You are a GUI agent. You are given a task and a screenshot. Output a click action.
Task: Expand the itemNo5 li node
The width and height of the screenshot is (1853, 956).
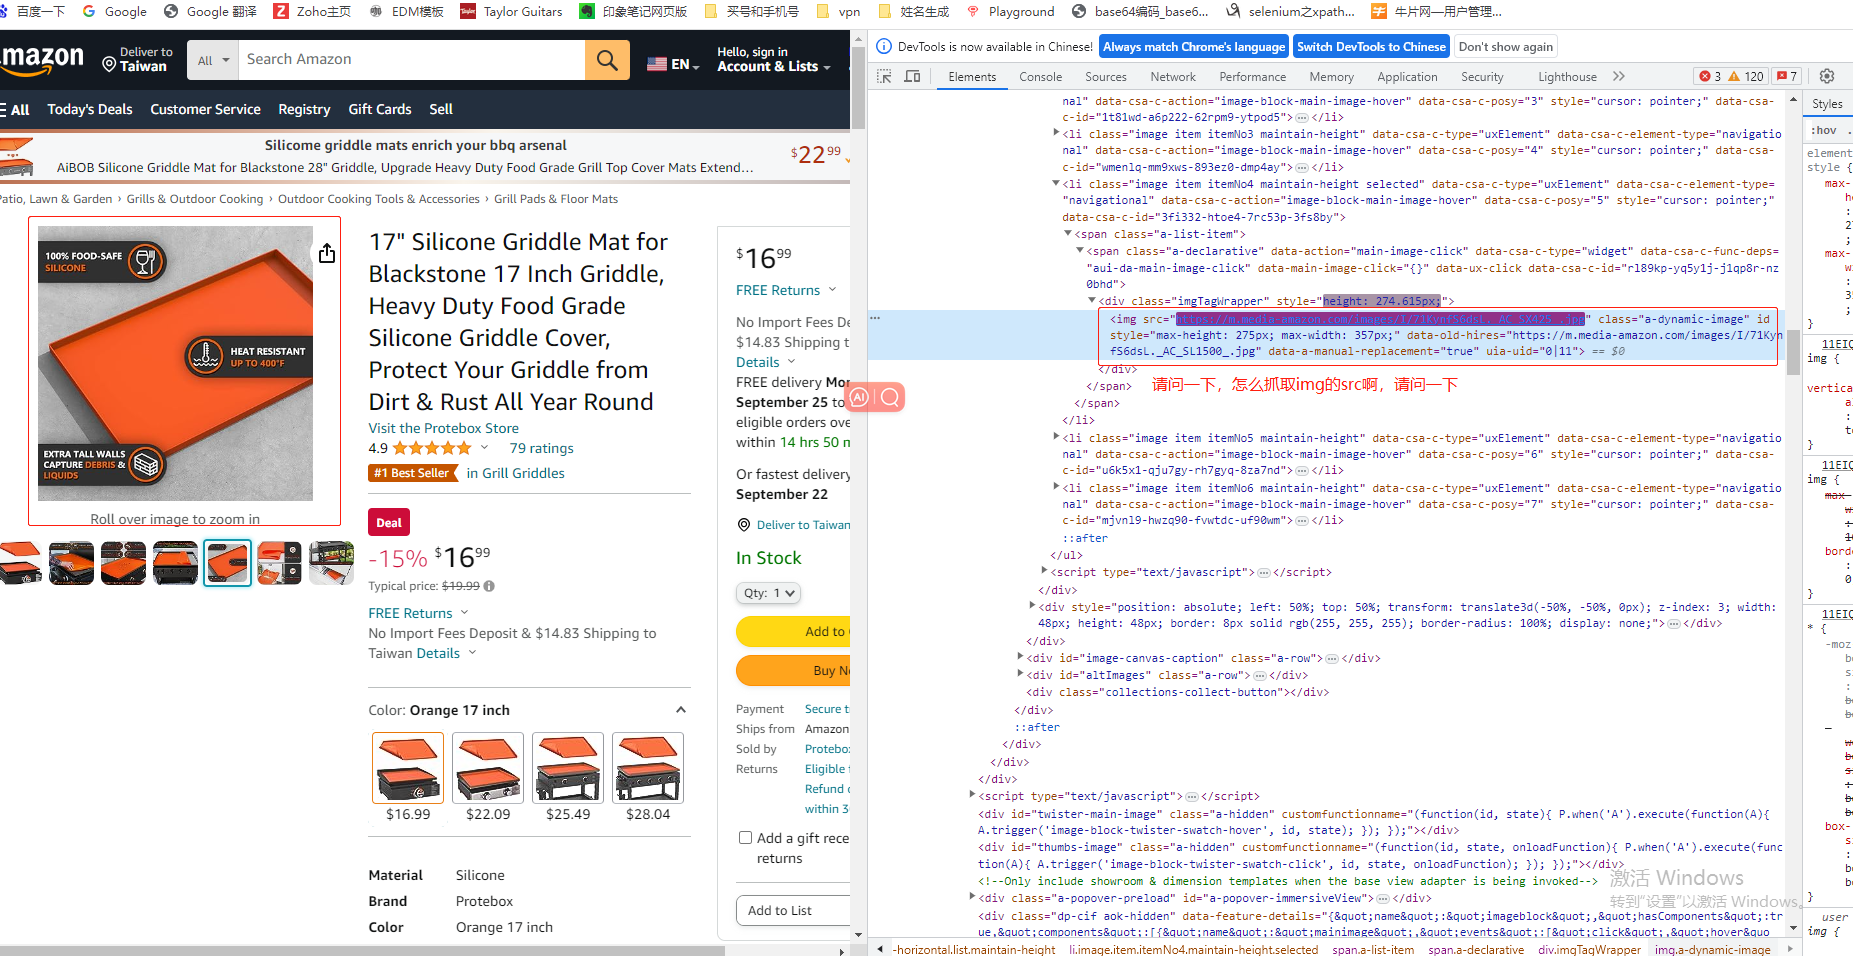point(1056,438)
